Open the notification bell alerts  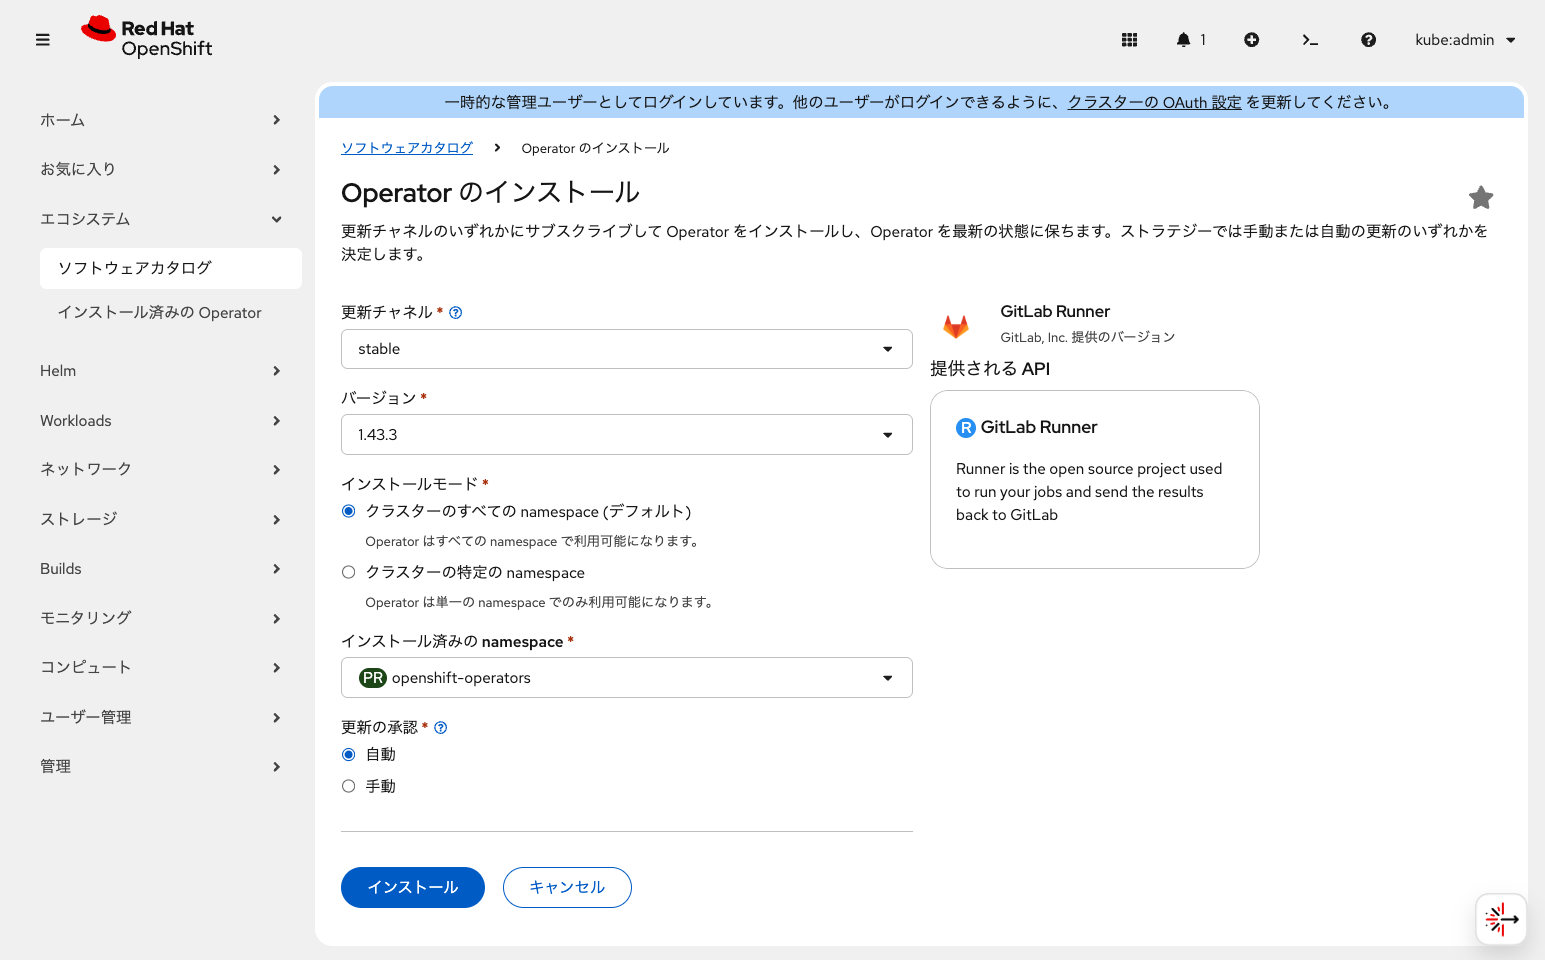[x=1185, y=39]
